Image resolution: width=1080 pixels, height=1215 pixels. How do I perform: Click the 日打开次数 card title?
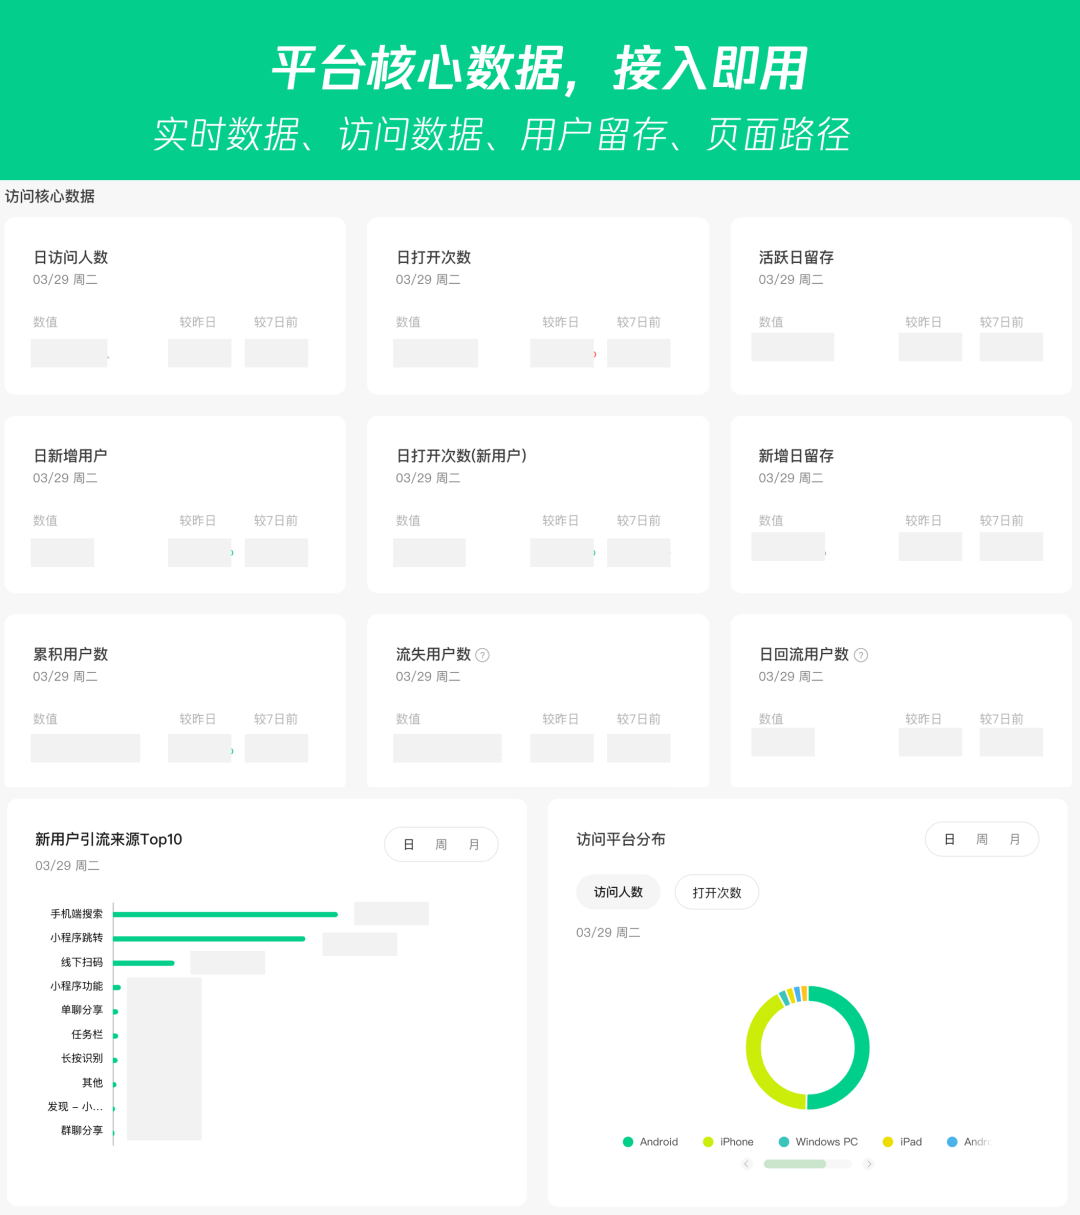point(434,257)
